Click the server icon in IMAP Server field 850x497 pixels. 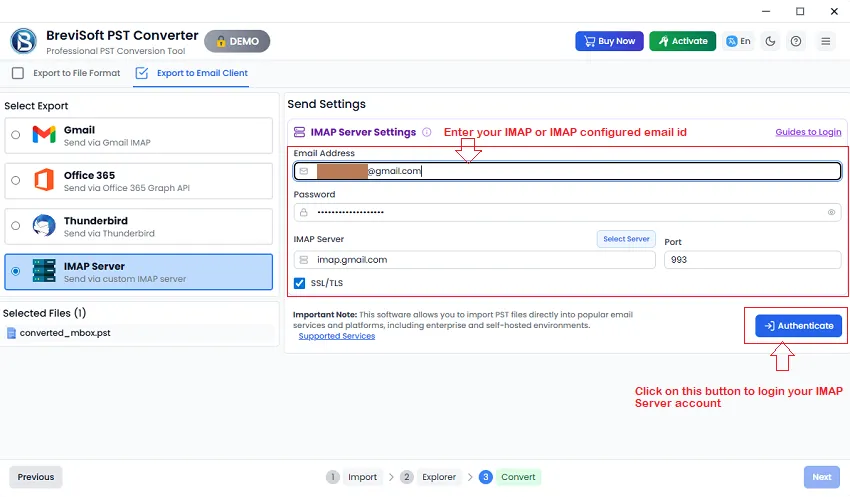click(304, 260)
